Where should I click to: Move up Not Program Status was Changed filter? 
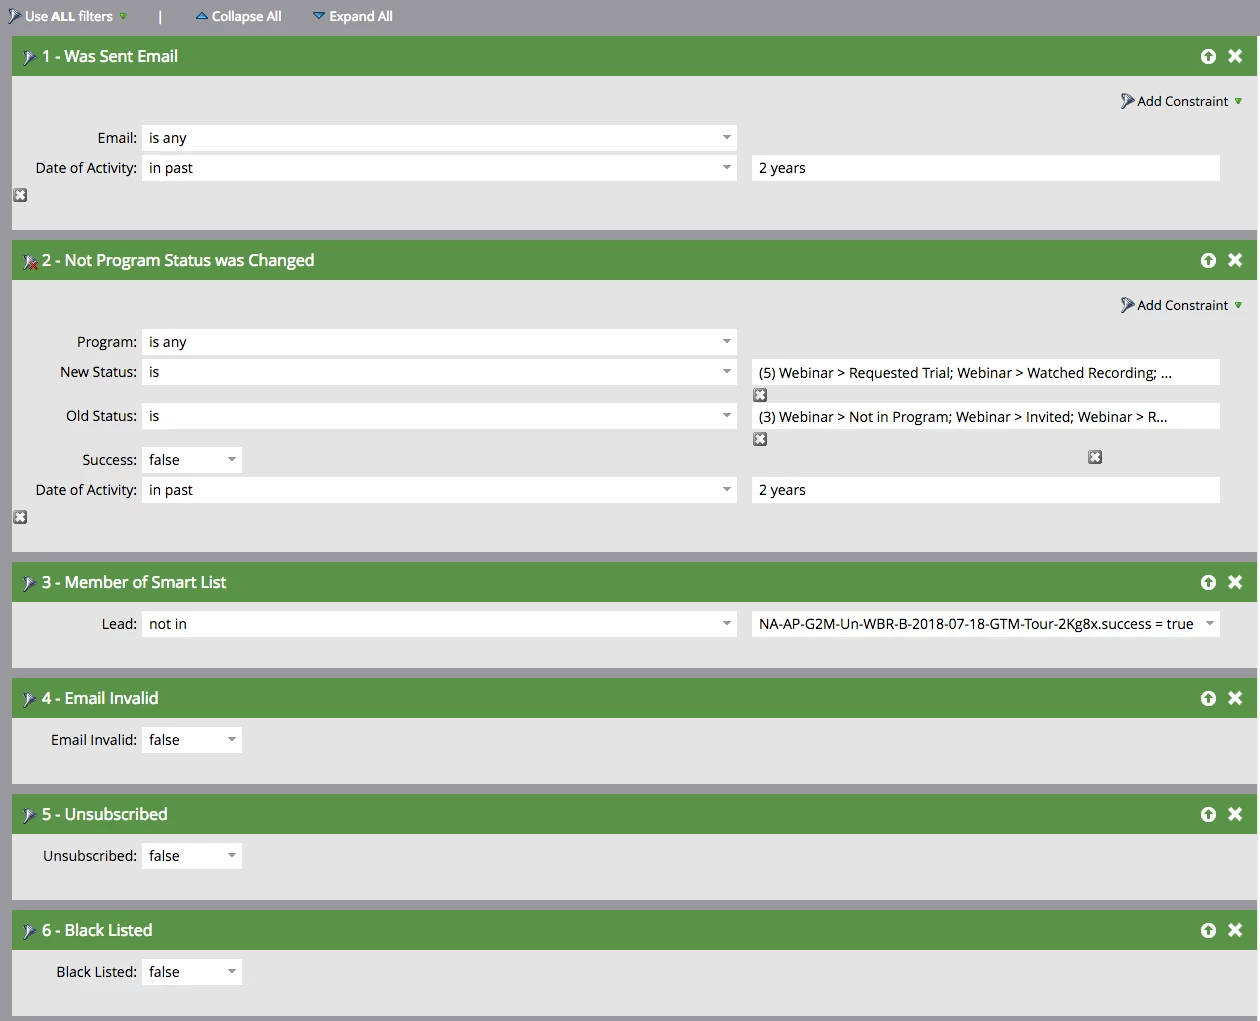pyautogui.click(x=1208, y=260)
